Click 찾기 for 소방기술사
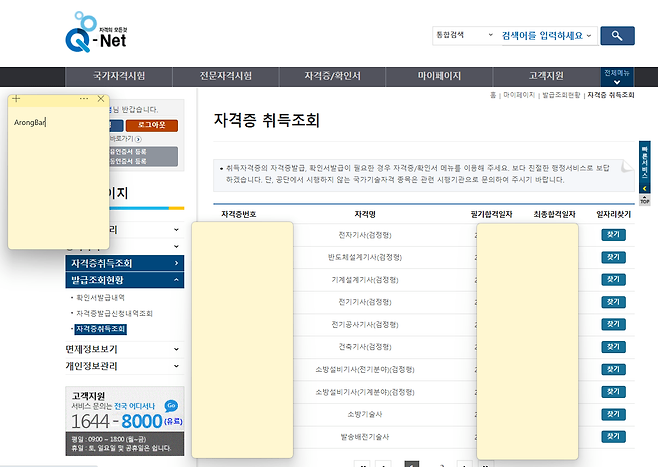Viewport: 658px width, 467px height. [x=613, y=415]
